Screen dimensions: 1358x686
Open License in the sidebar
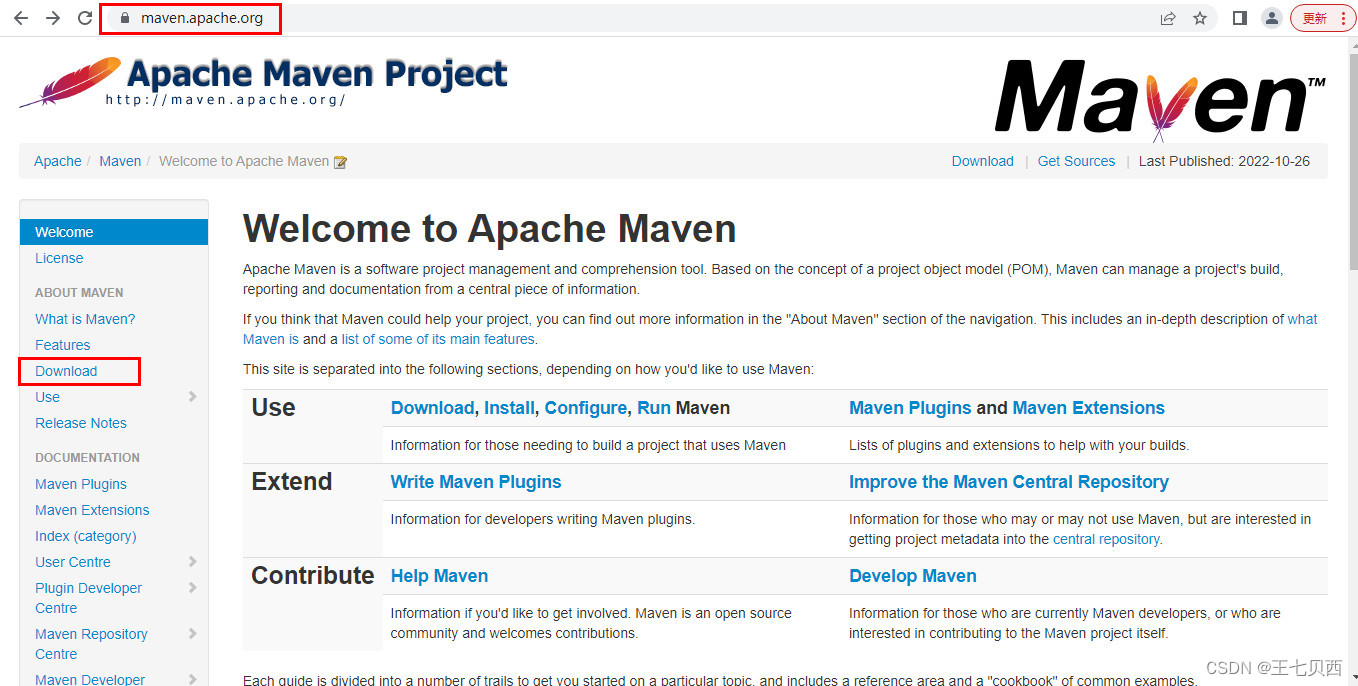[x=59, y=258]
